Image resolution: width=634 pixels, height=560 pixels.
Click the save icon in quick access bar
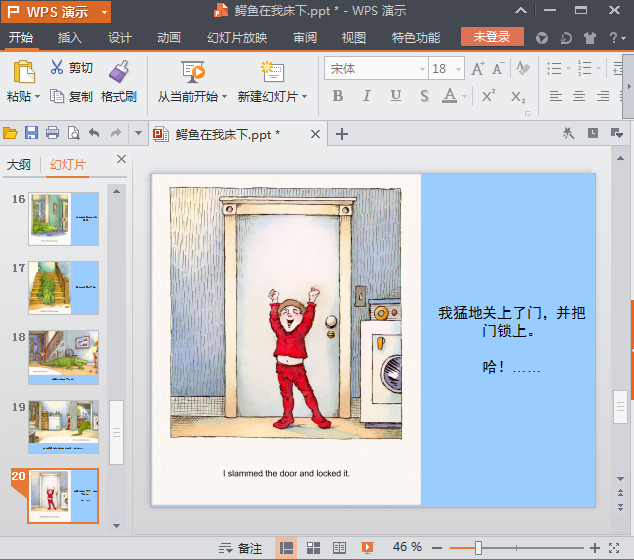coord(31,133)
